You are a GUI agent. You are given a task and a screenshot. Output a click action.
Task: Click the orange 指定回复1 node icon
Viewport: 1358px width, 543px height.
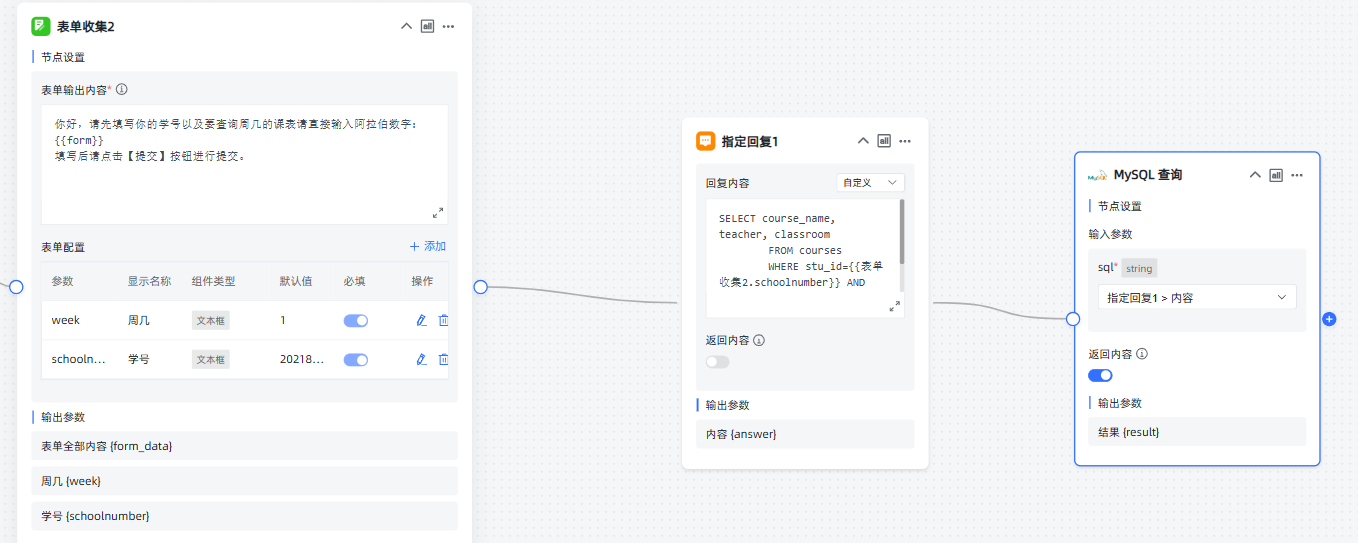pyautogui.click(x=705, y=141)
